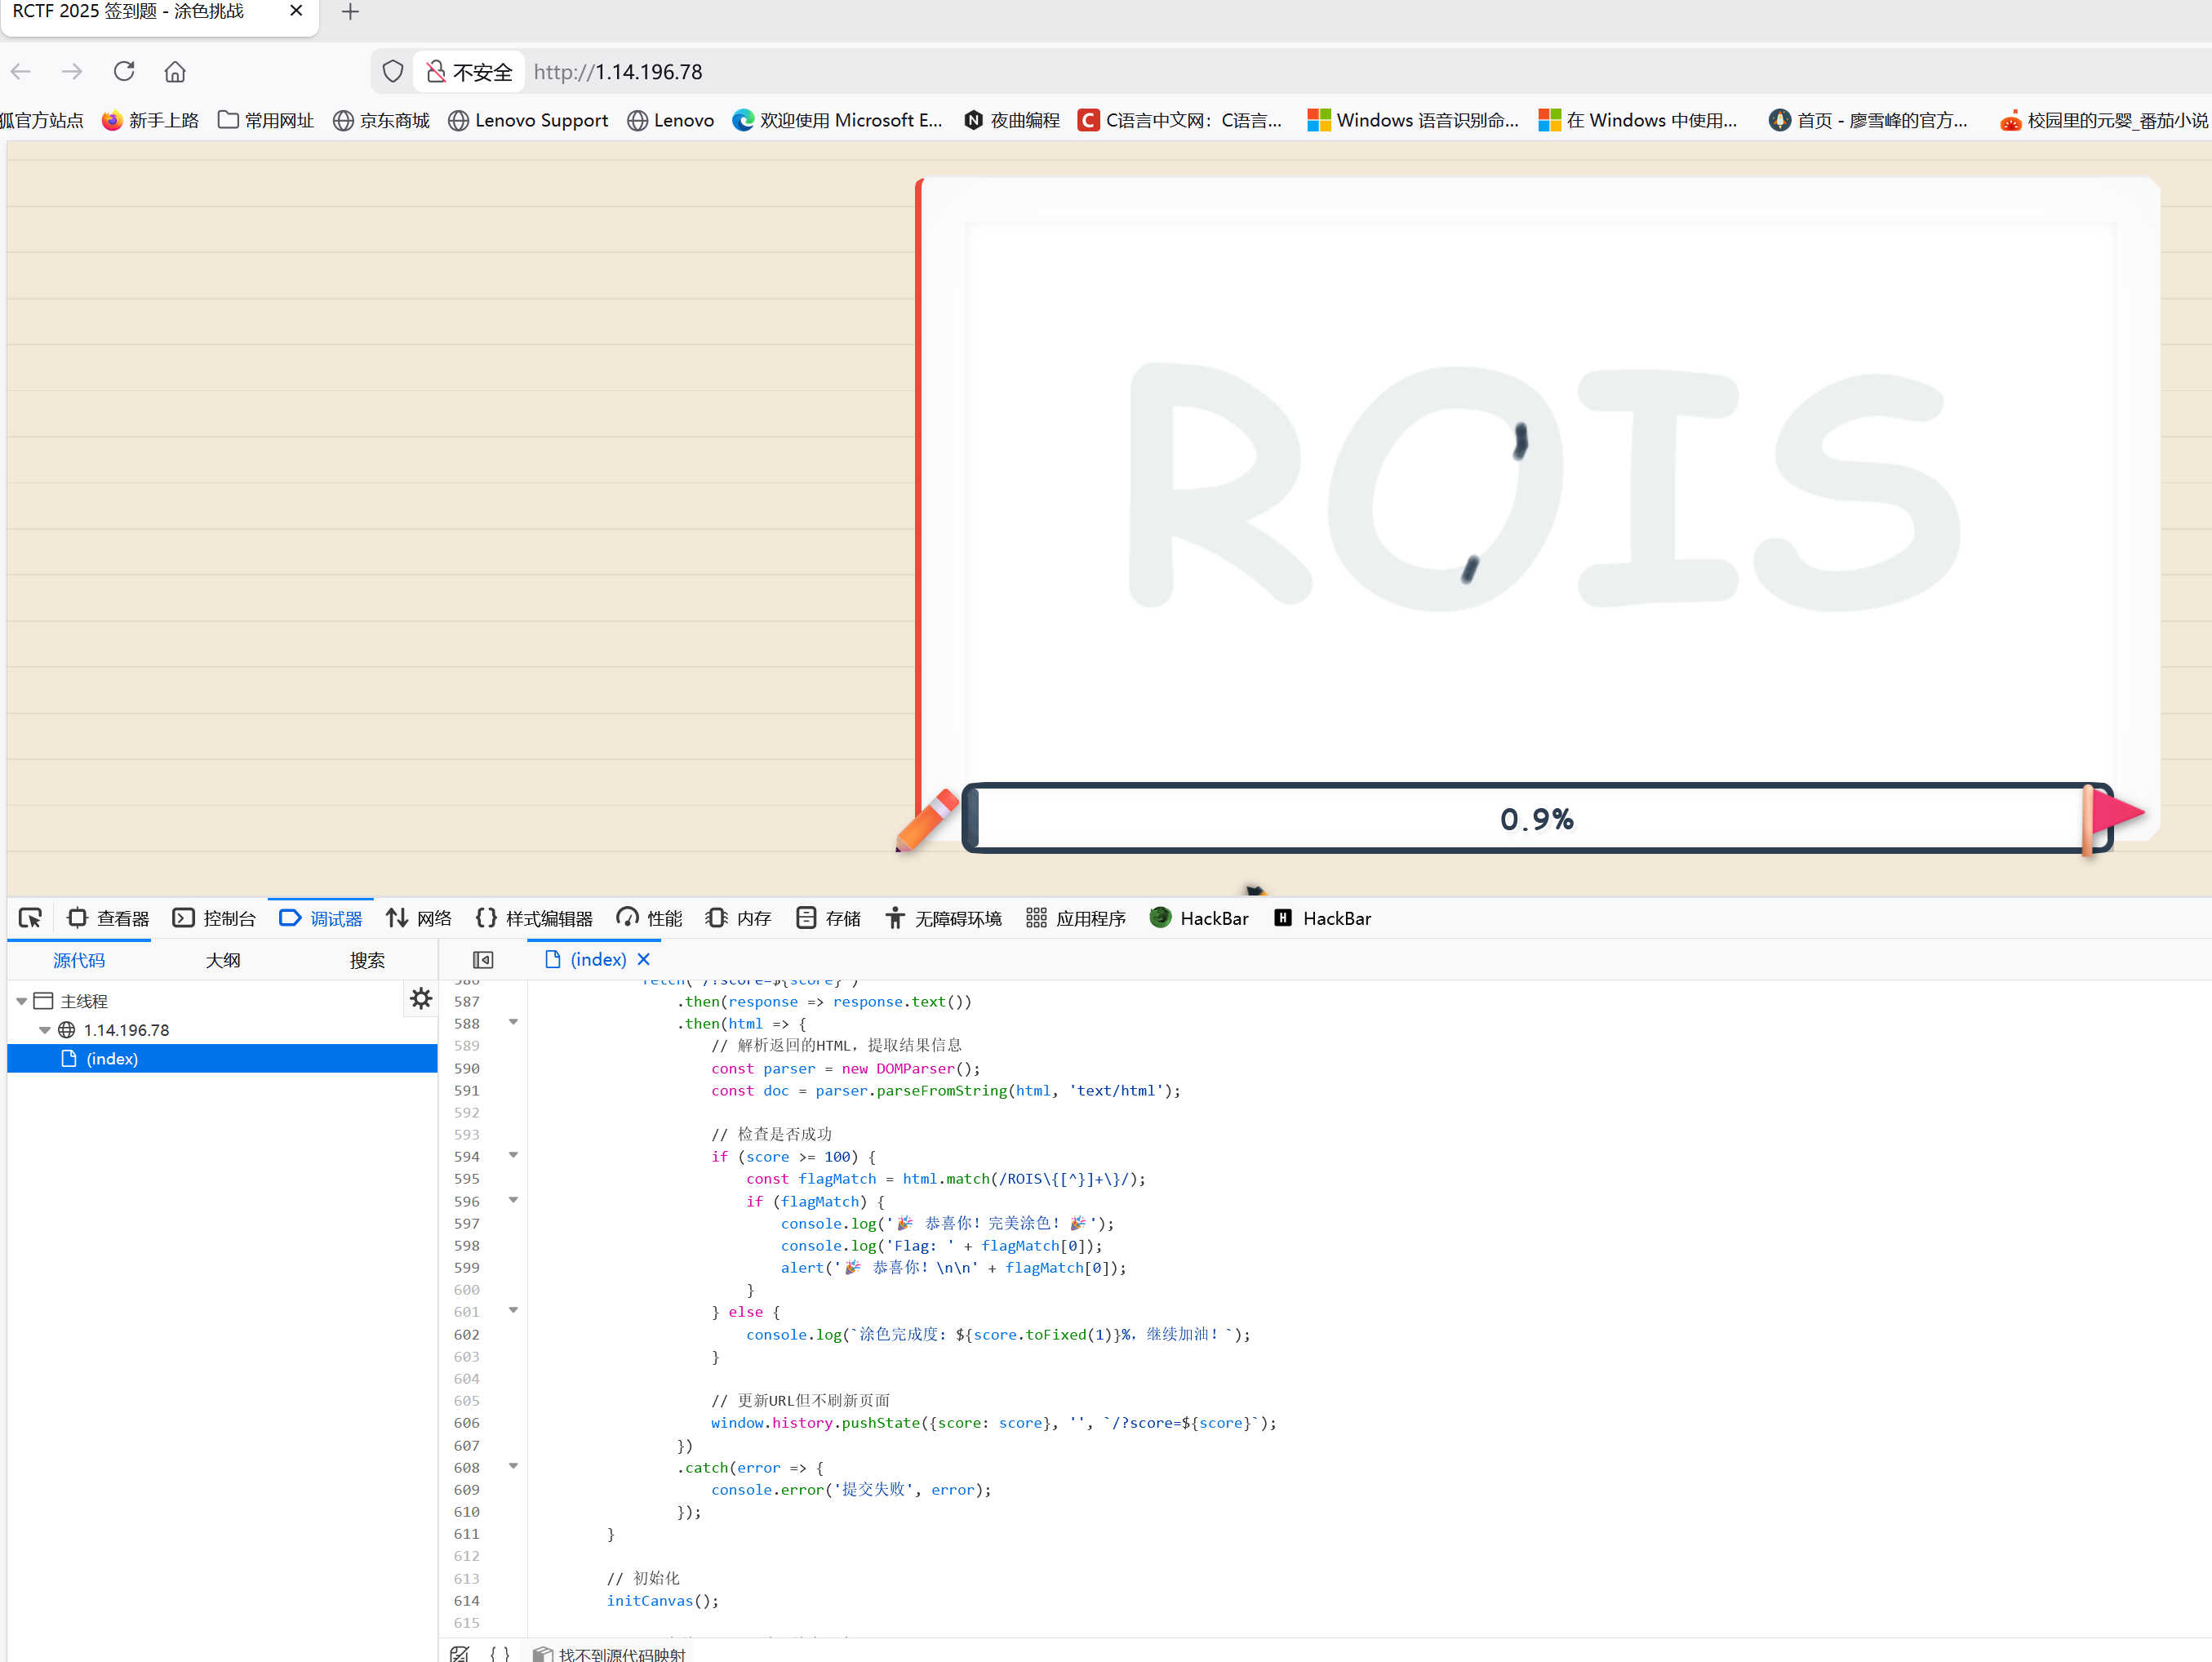Viewport: 2212px width, 1662px height.
Task: Open the 大纲 outline tab
Action: tap(222, 960)
